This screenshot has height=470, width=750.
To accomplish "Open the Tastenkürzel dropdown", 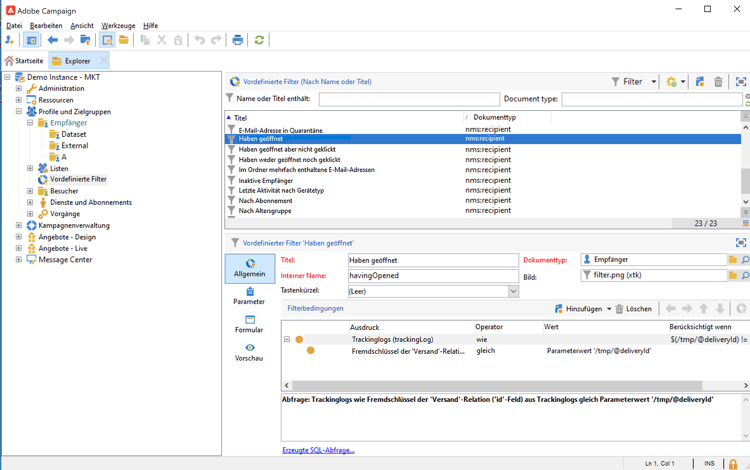I will pyautogui.click(x=513, y=291).
